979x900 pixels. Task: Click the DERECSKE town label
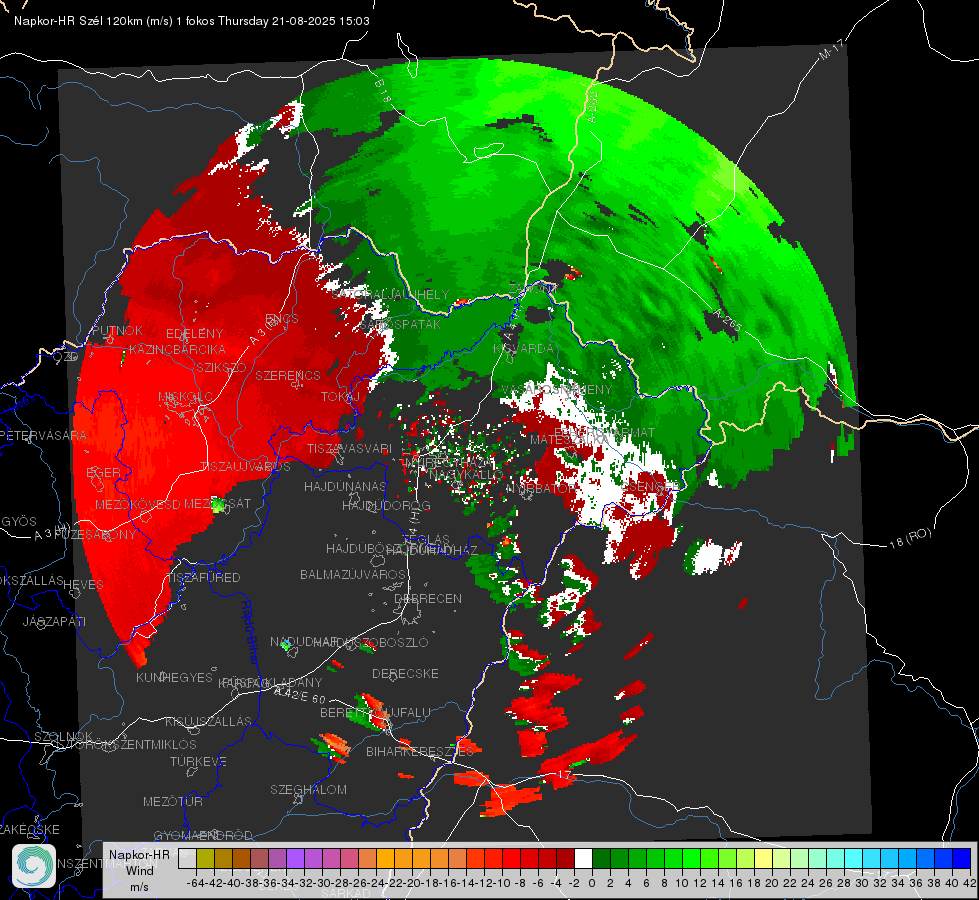pos(405,674)
